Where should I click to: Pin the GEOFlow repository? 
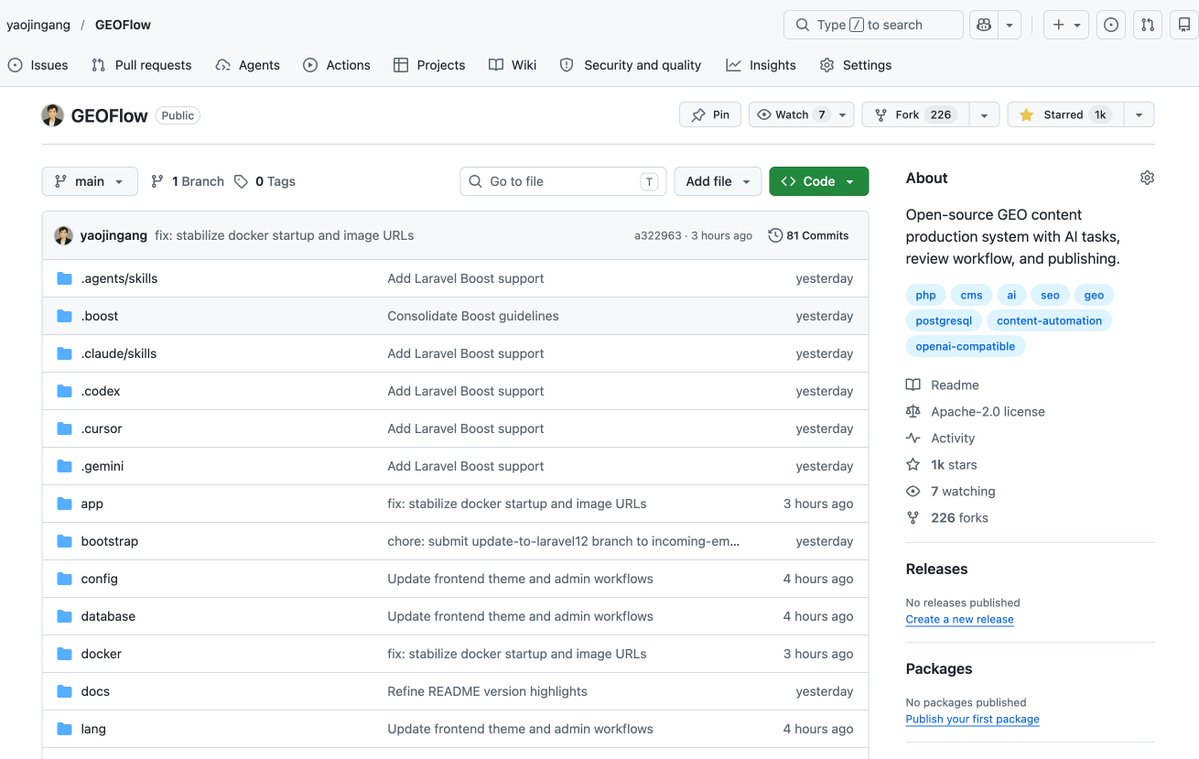click(x=710, y=115)
